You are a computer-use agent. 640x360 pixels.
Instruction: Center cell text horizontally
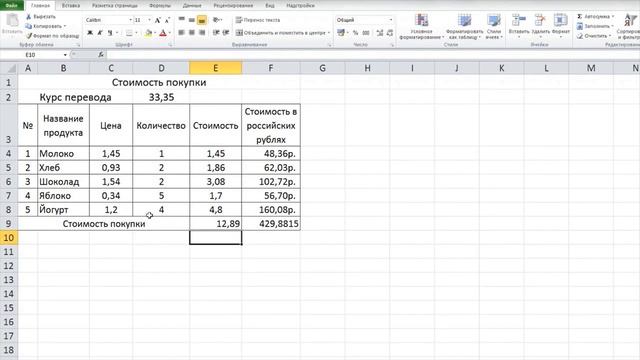click(191, 33)
